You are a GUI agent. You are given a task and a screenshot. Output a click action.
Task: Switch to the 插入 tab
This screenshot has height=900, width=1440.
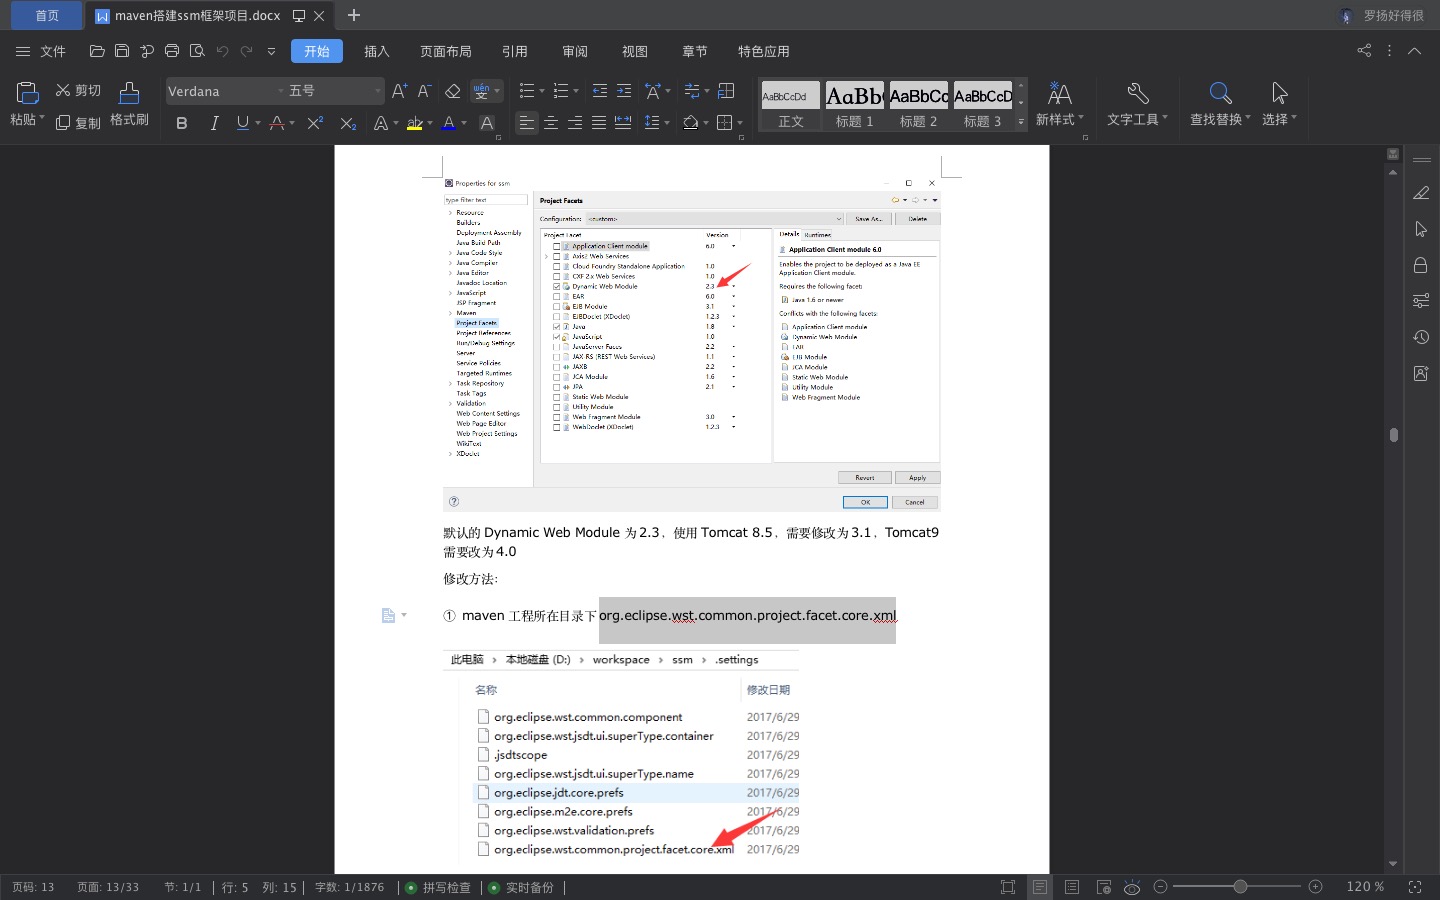pyautogui.click(x=377, y=51)
